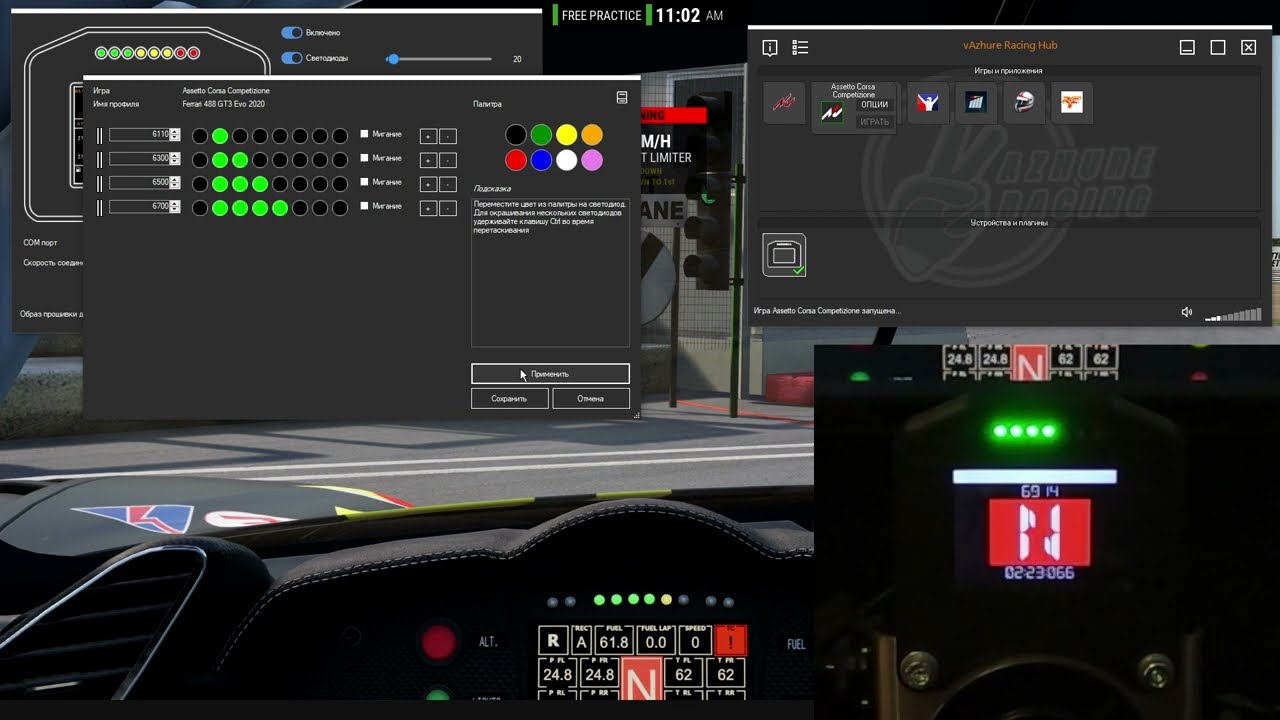The width and height of the screenshot is (1280, 720).
Task: Pick the orange color in the palette
Action: (x=593, y=134)
